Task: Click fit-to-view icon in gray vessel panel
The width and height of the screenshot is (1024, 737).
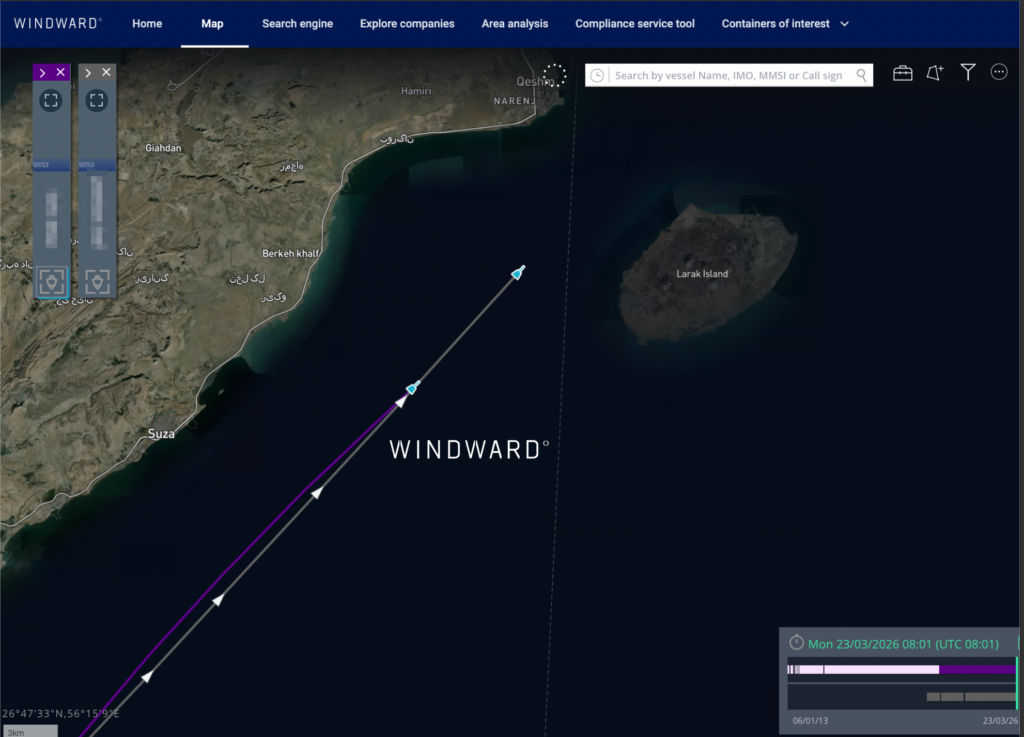Action: coord(97,101)
